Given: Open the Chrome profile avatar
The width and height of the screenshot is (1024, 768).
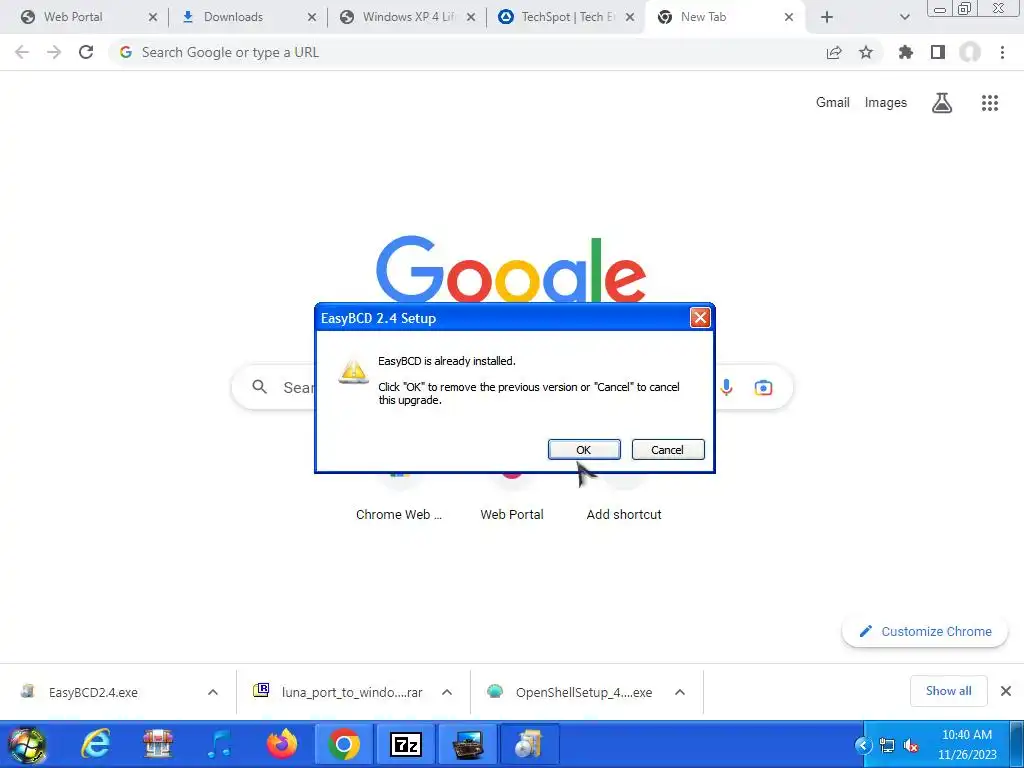Looking at the screenshot, I should click(x=970, y=52).
